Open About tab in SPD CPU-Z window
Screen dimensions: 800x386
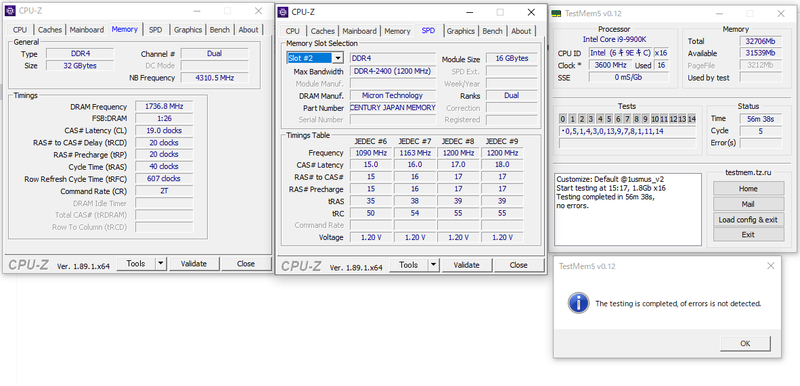click(x=521, y=31)
